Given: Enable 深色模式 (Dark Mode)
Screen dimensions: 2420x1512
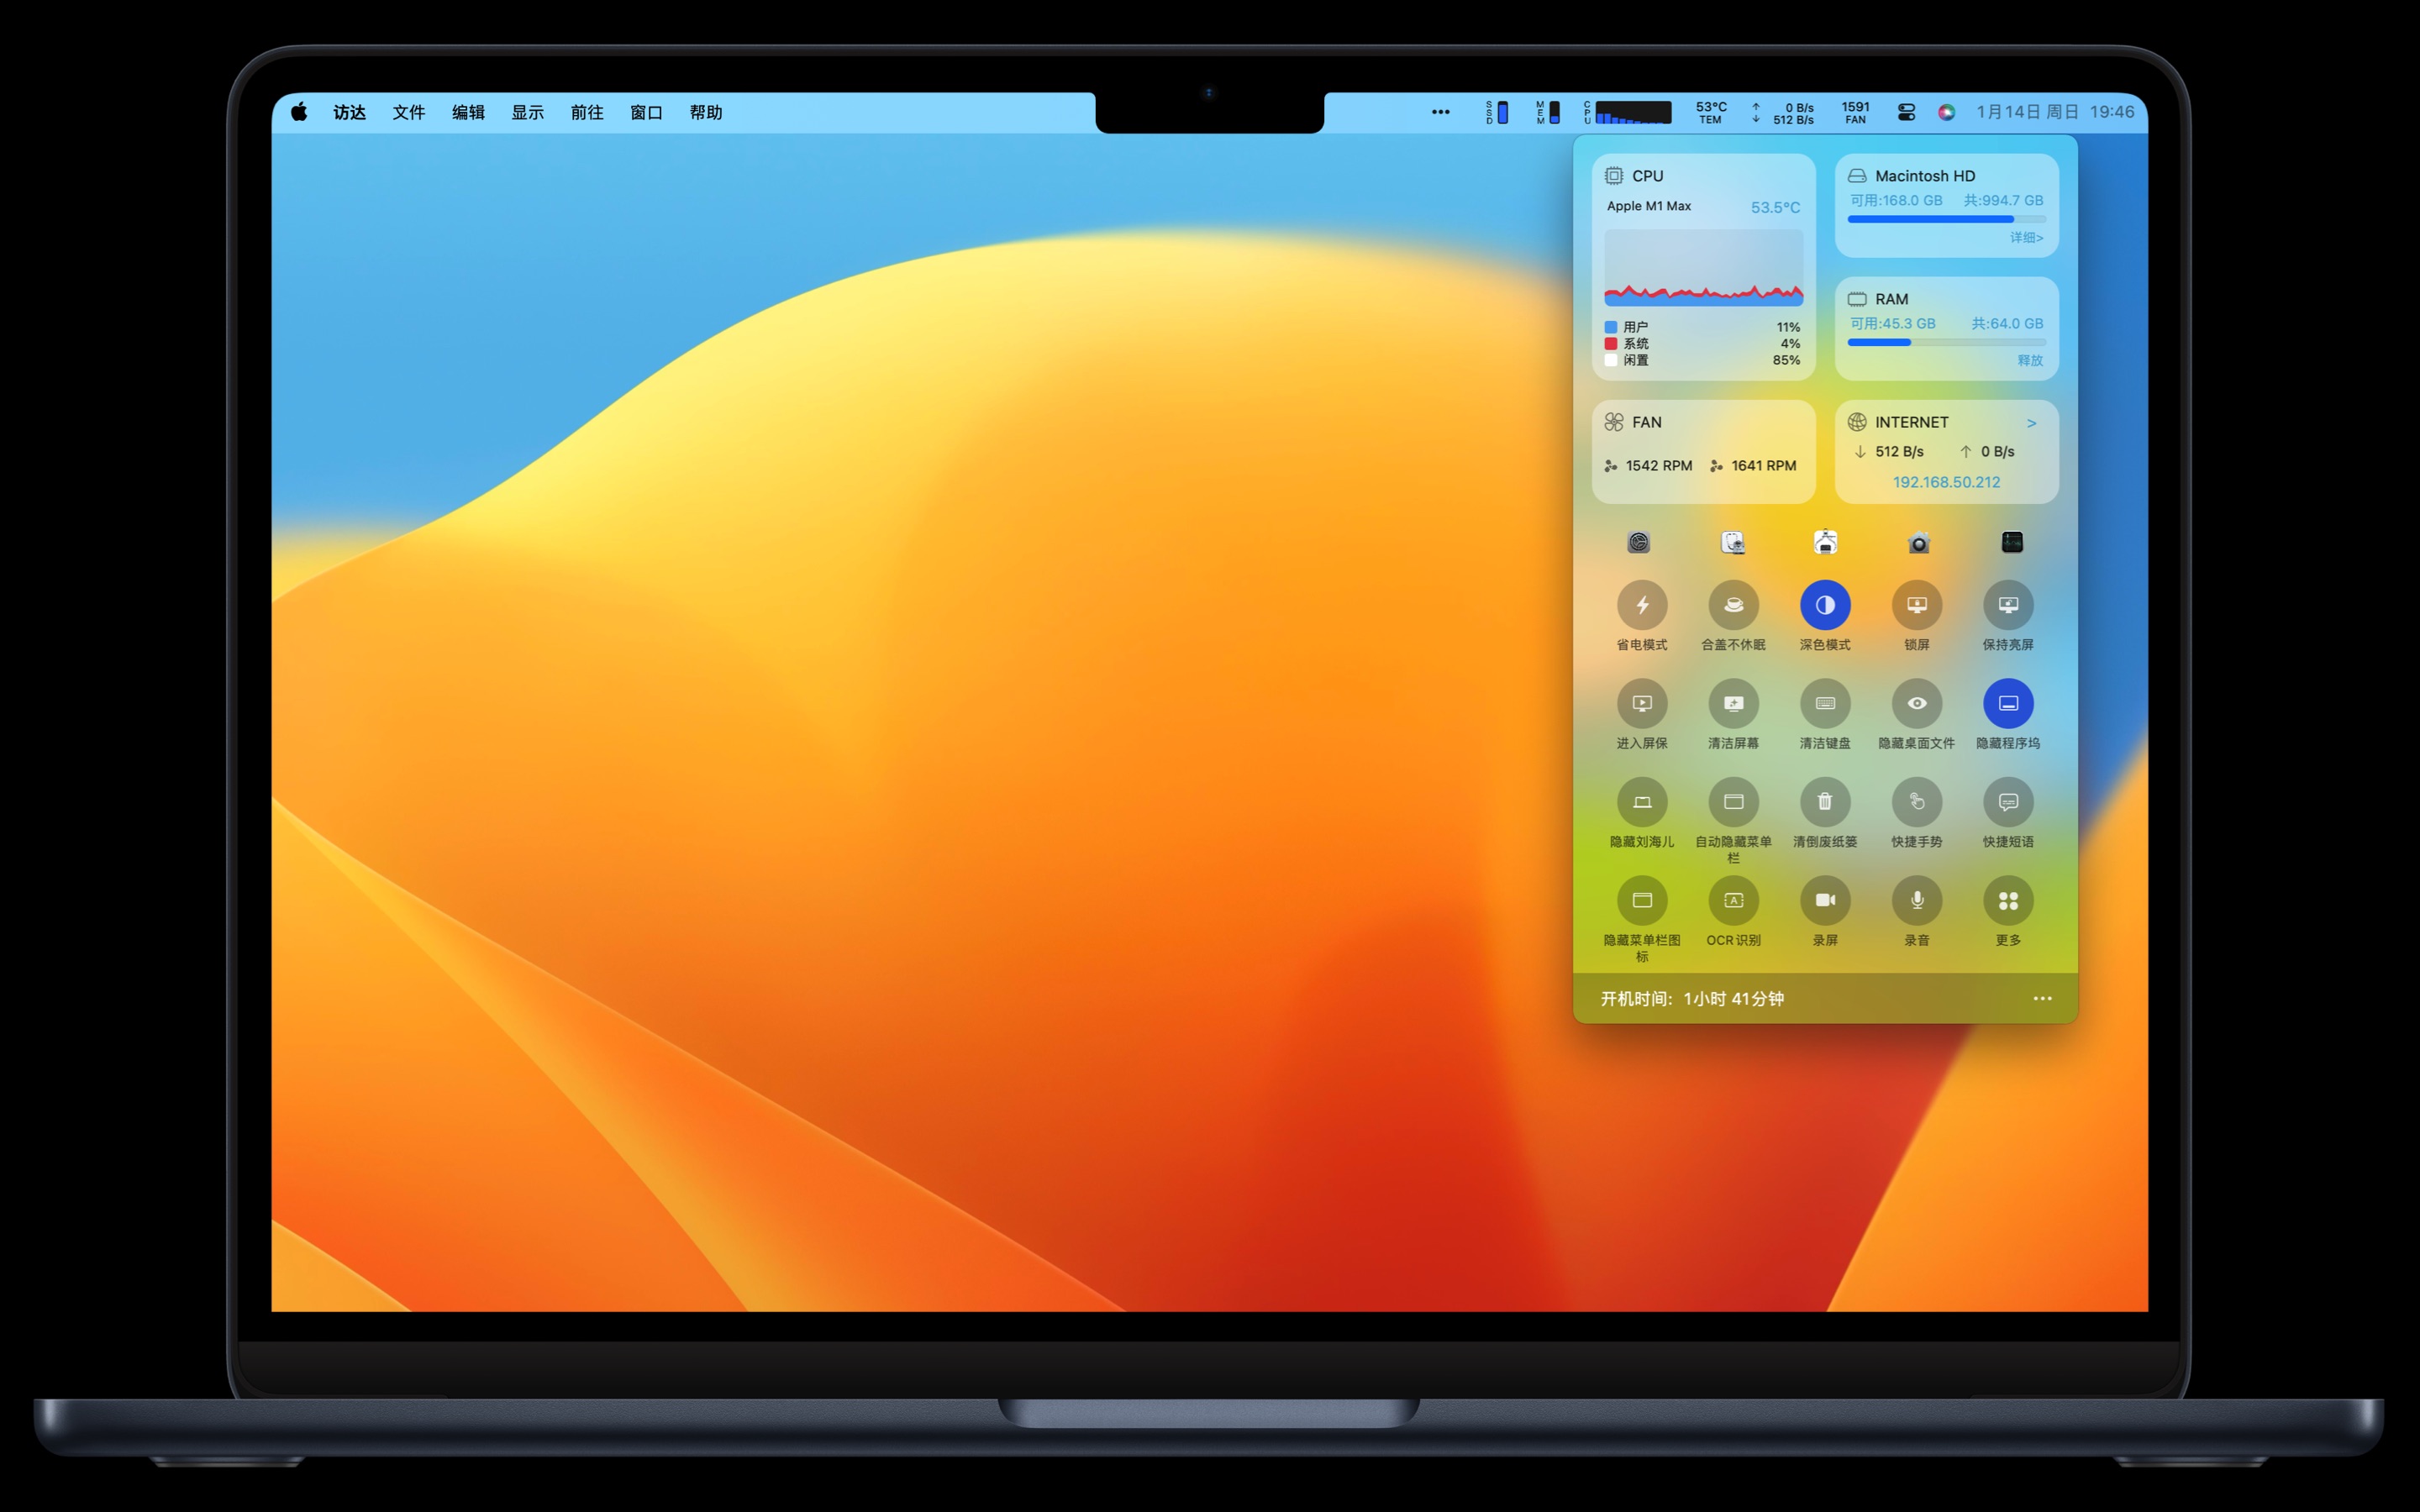Looking at the screenshot, I should [x=1824, y=606].
